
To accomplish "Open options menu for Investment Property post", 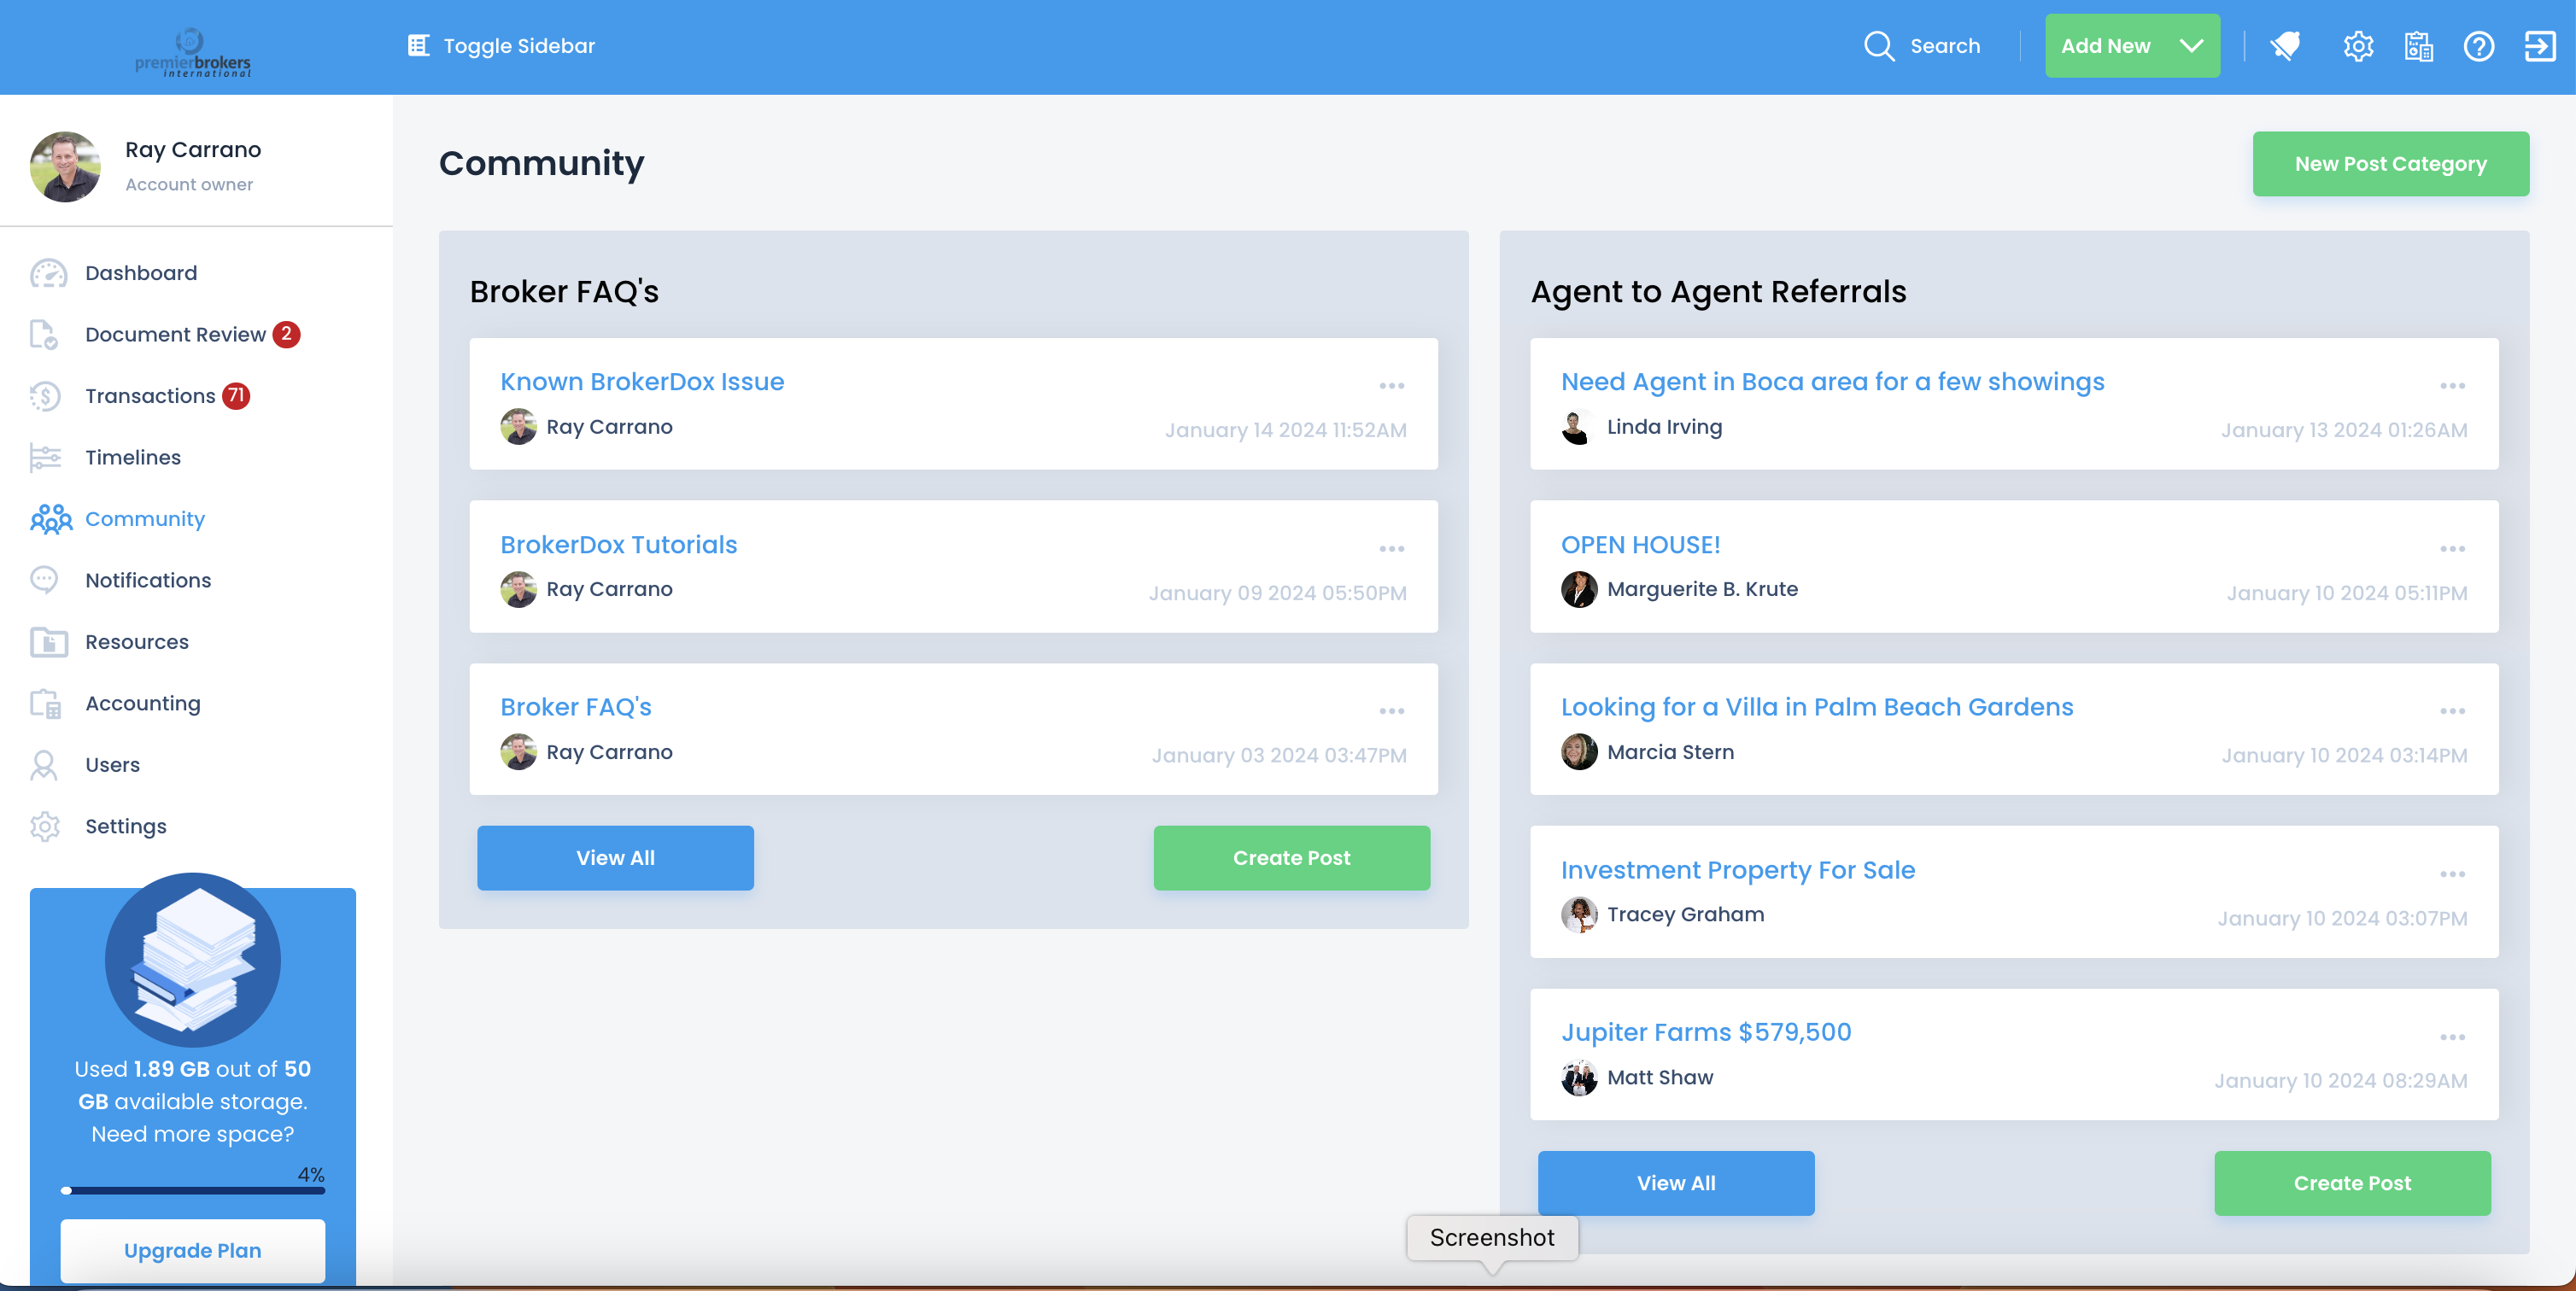I will coord(2452,874).
